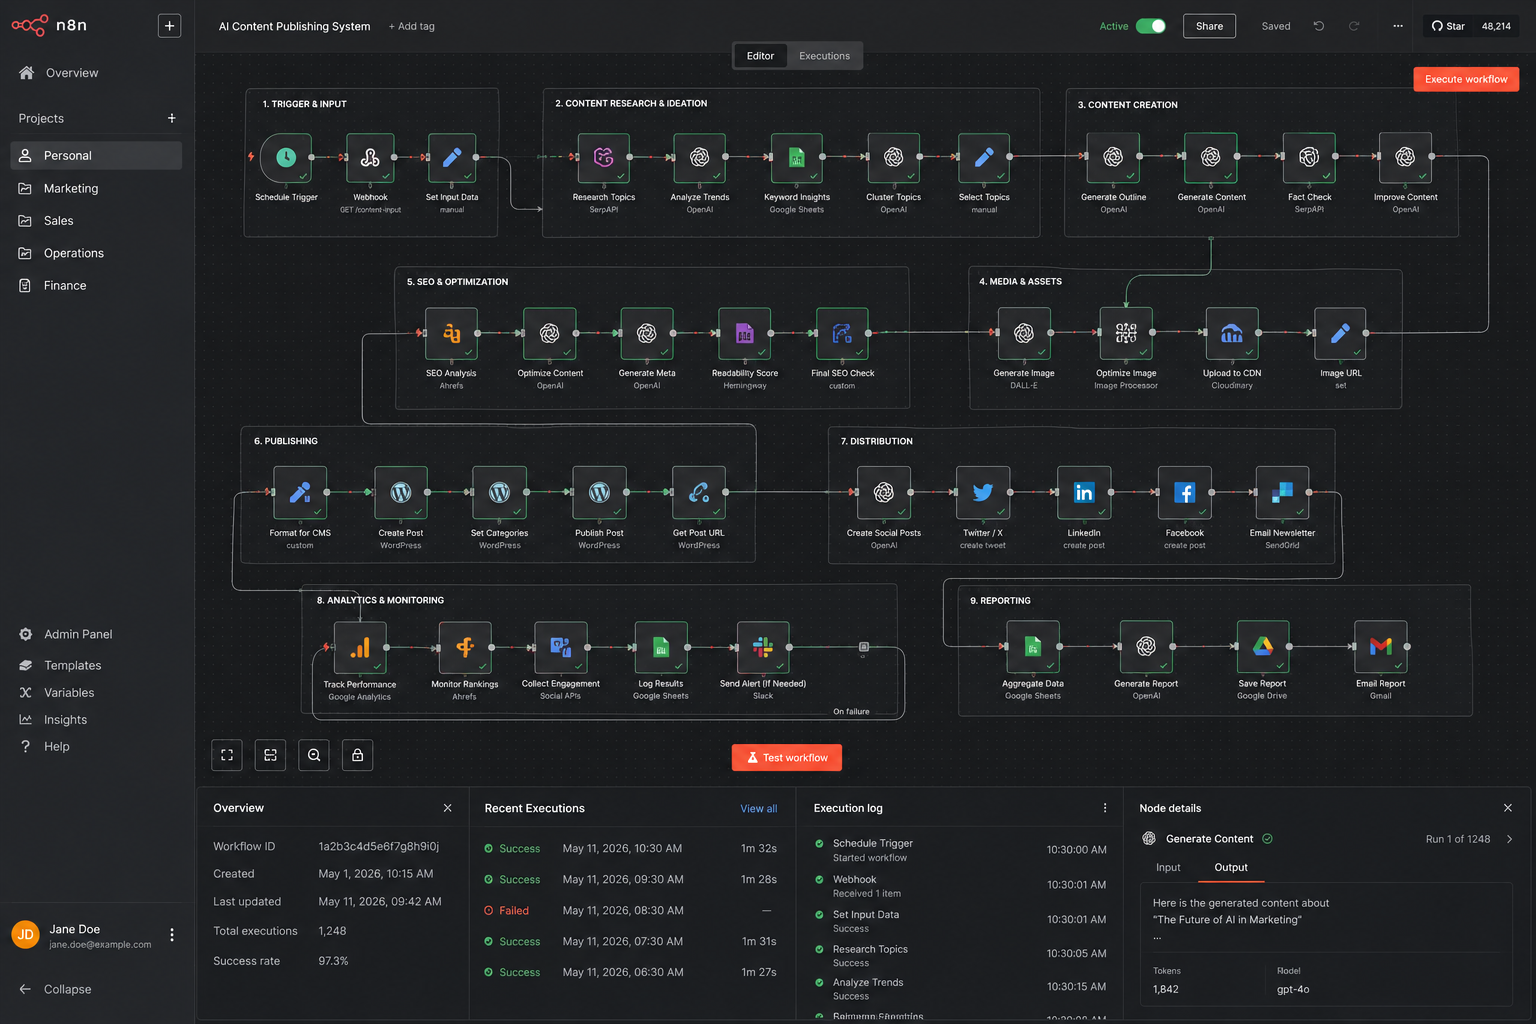Click the fit-to-view canvas icon
Viewport: 1536px width, 1024px height.
[x=227, y=755]
